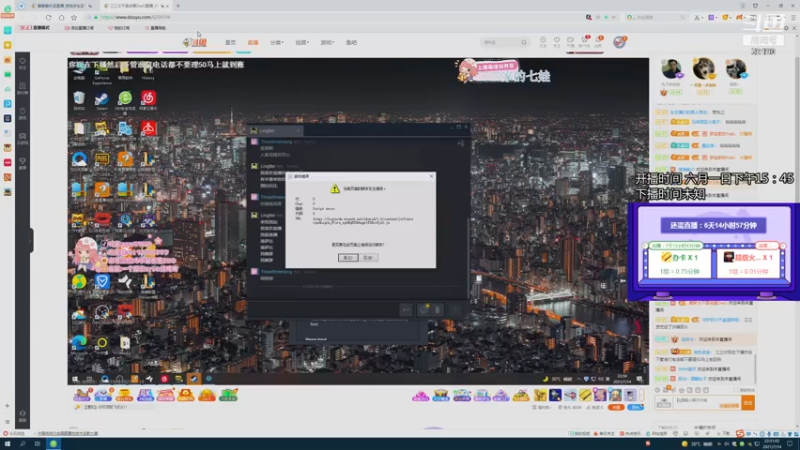Click the right button in script error dialog
The height and width of the screenshot is (450, 800).
[368, 258]
